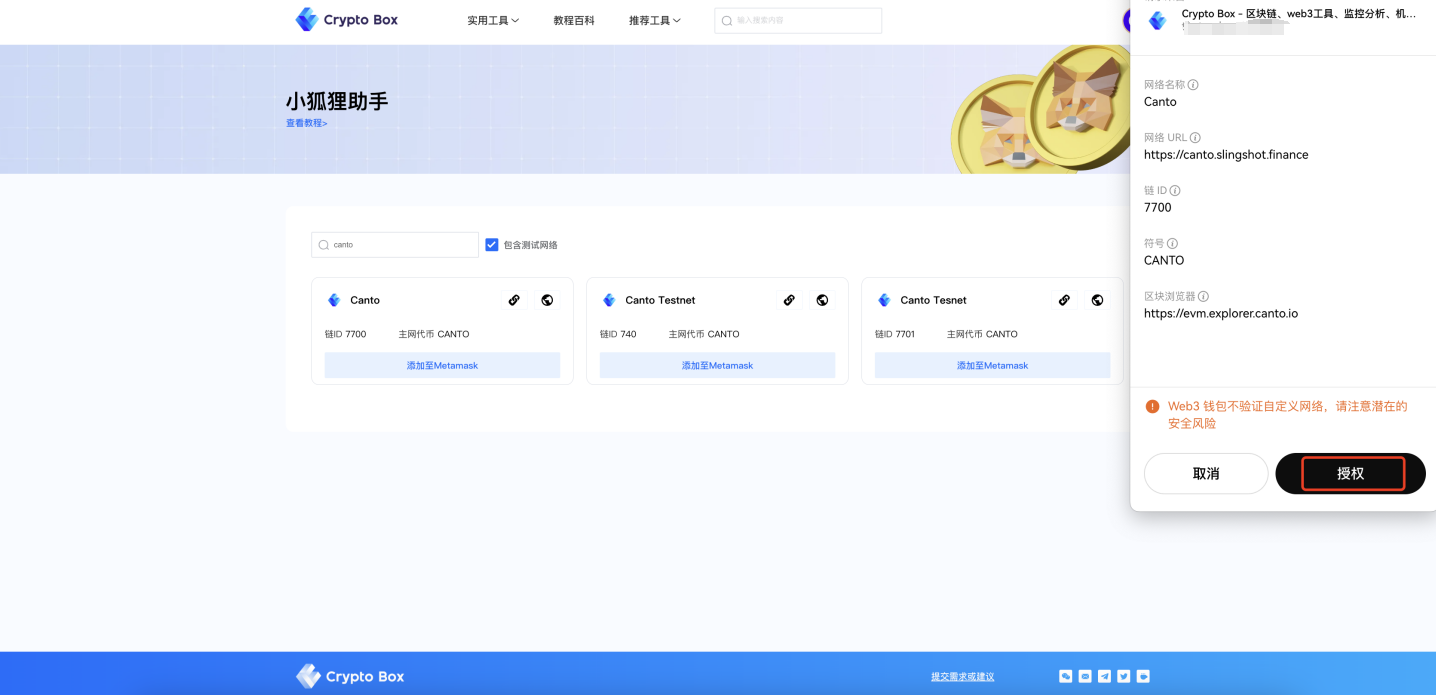Viewport: 1436px width, 695px height.
Task: Focus the top search input field
Action: (798, 21)
